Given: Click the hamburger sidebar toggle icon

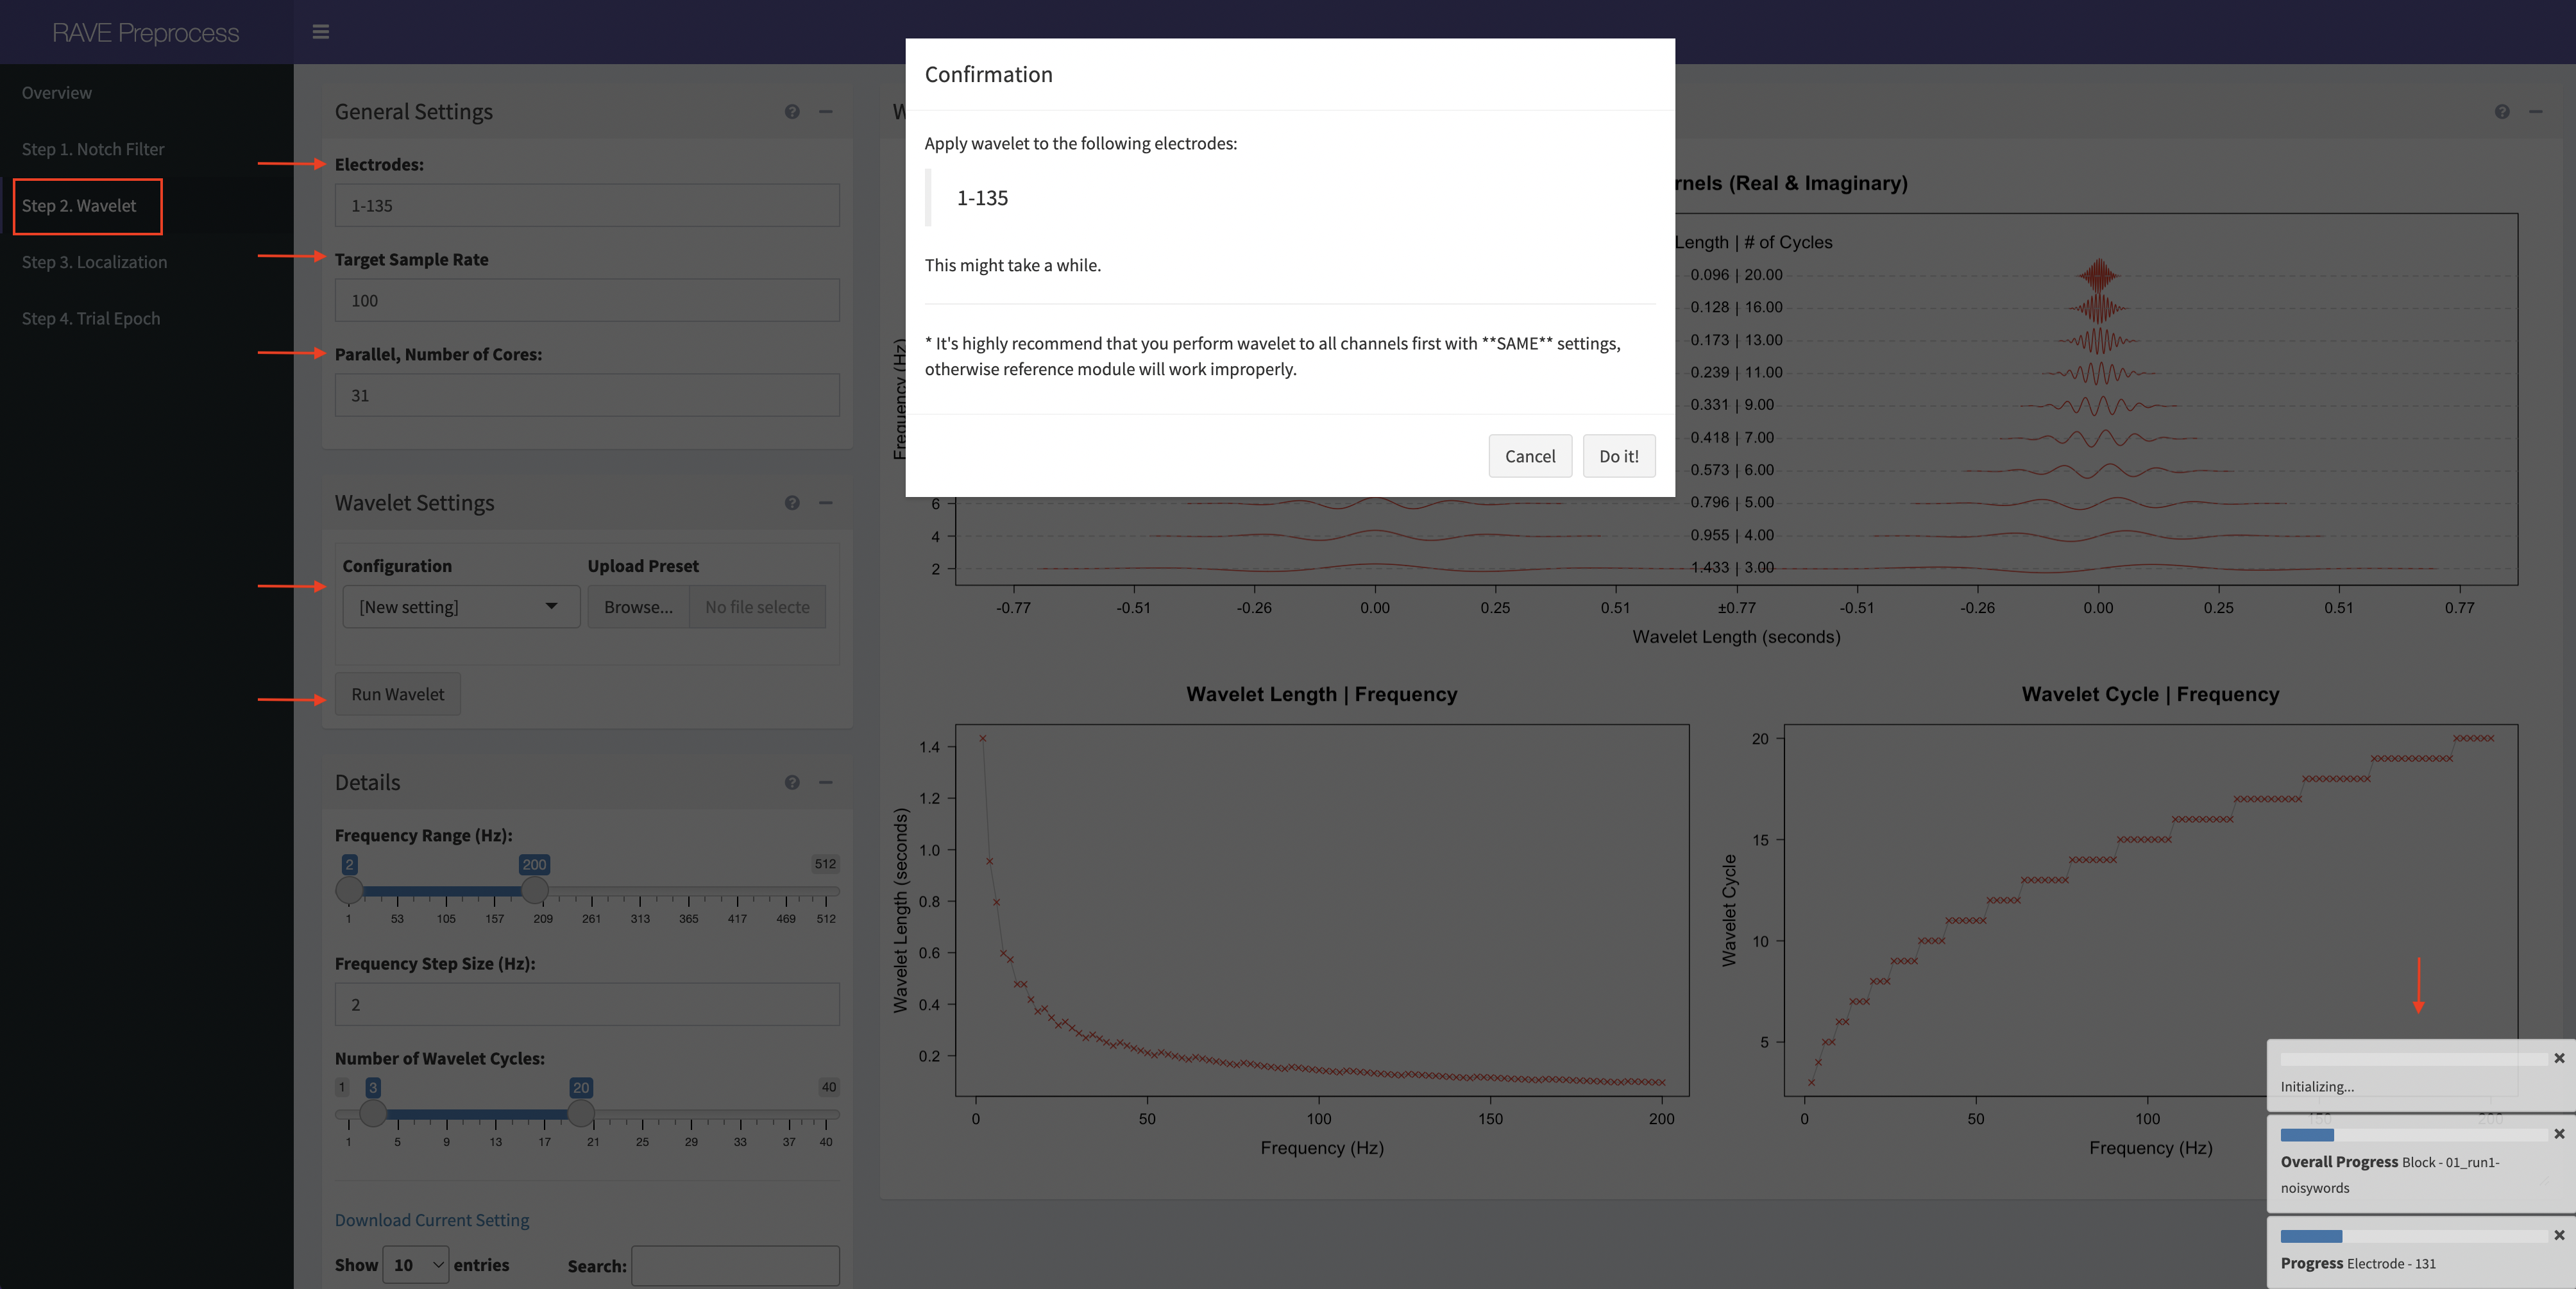Looking at the screenshot, I should click(x=320, y=32).
